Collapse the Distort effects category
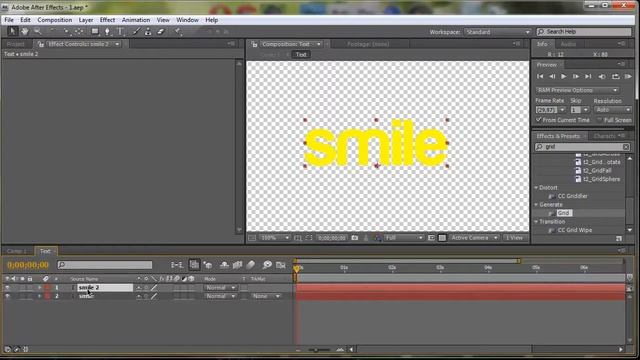Screen dimensions: 640x360 click(x=536, y=188)
